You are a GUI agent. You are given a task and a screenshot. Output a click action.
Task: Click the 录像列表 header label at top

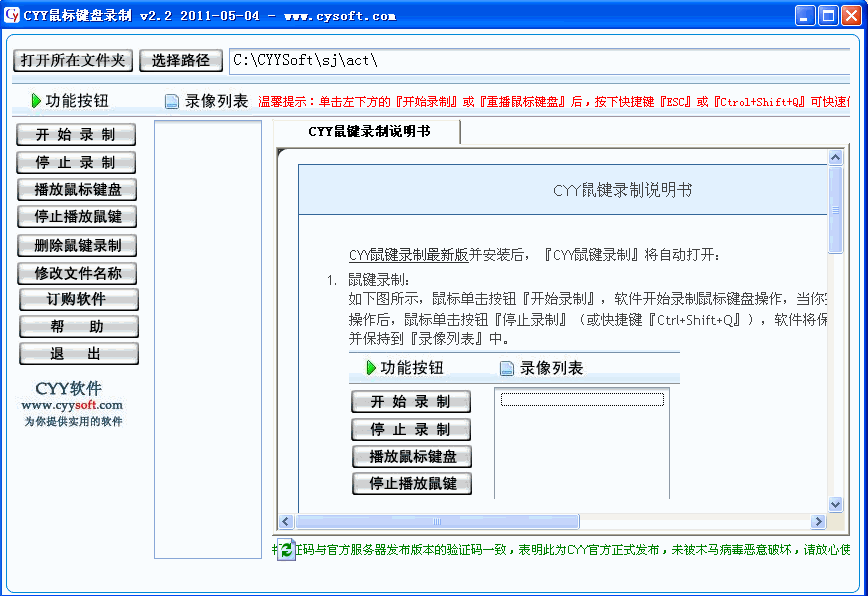tap(216, 101)
